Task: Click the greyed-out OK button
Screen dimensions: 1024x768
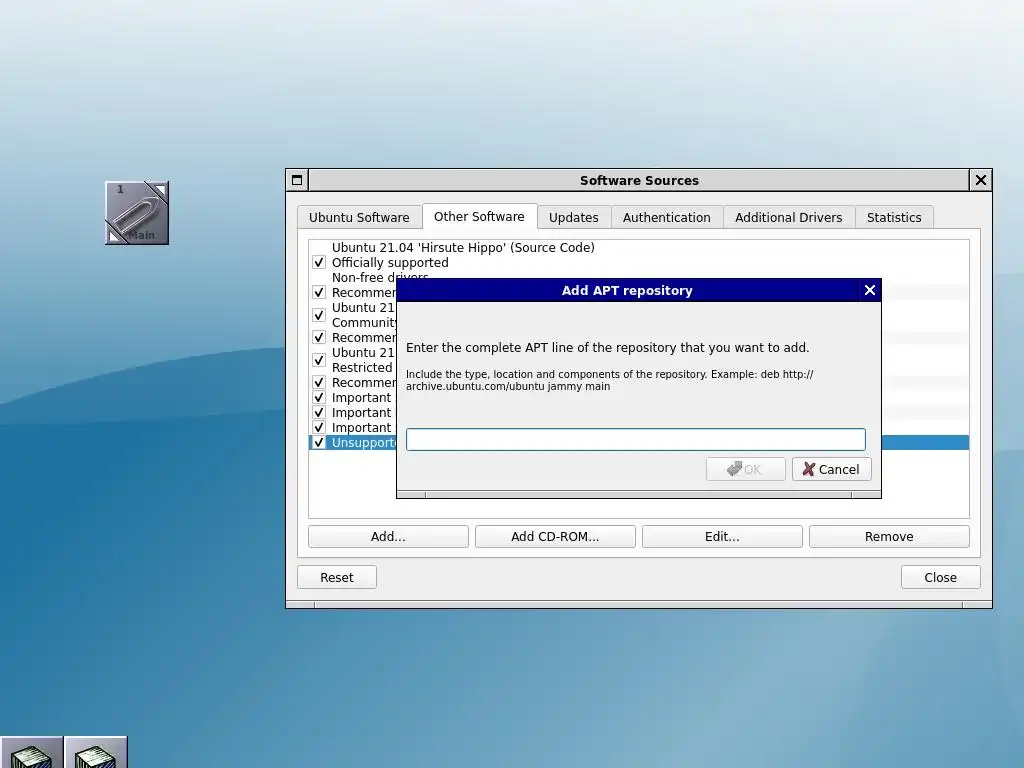Action: (745, 469)
